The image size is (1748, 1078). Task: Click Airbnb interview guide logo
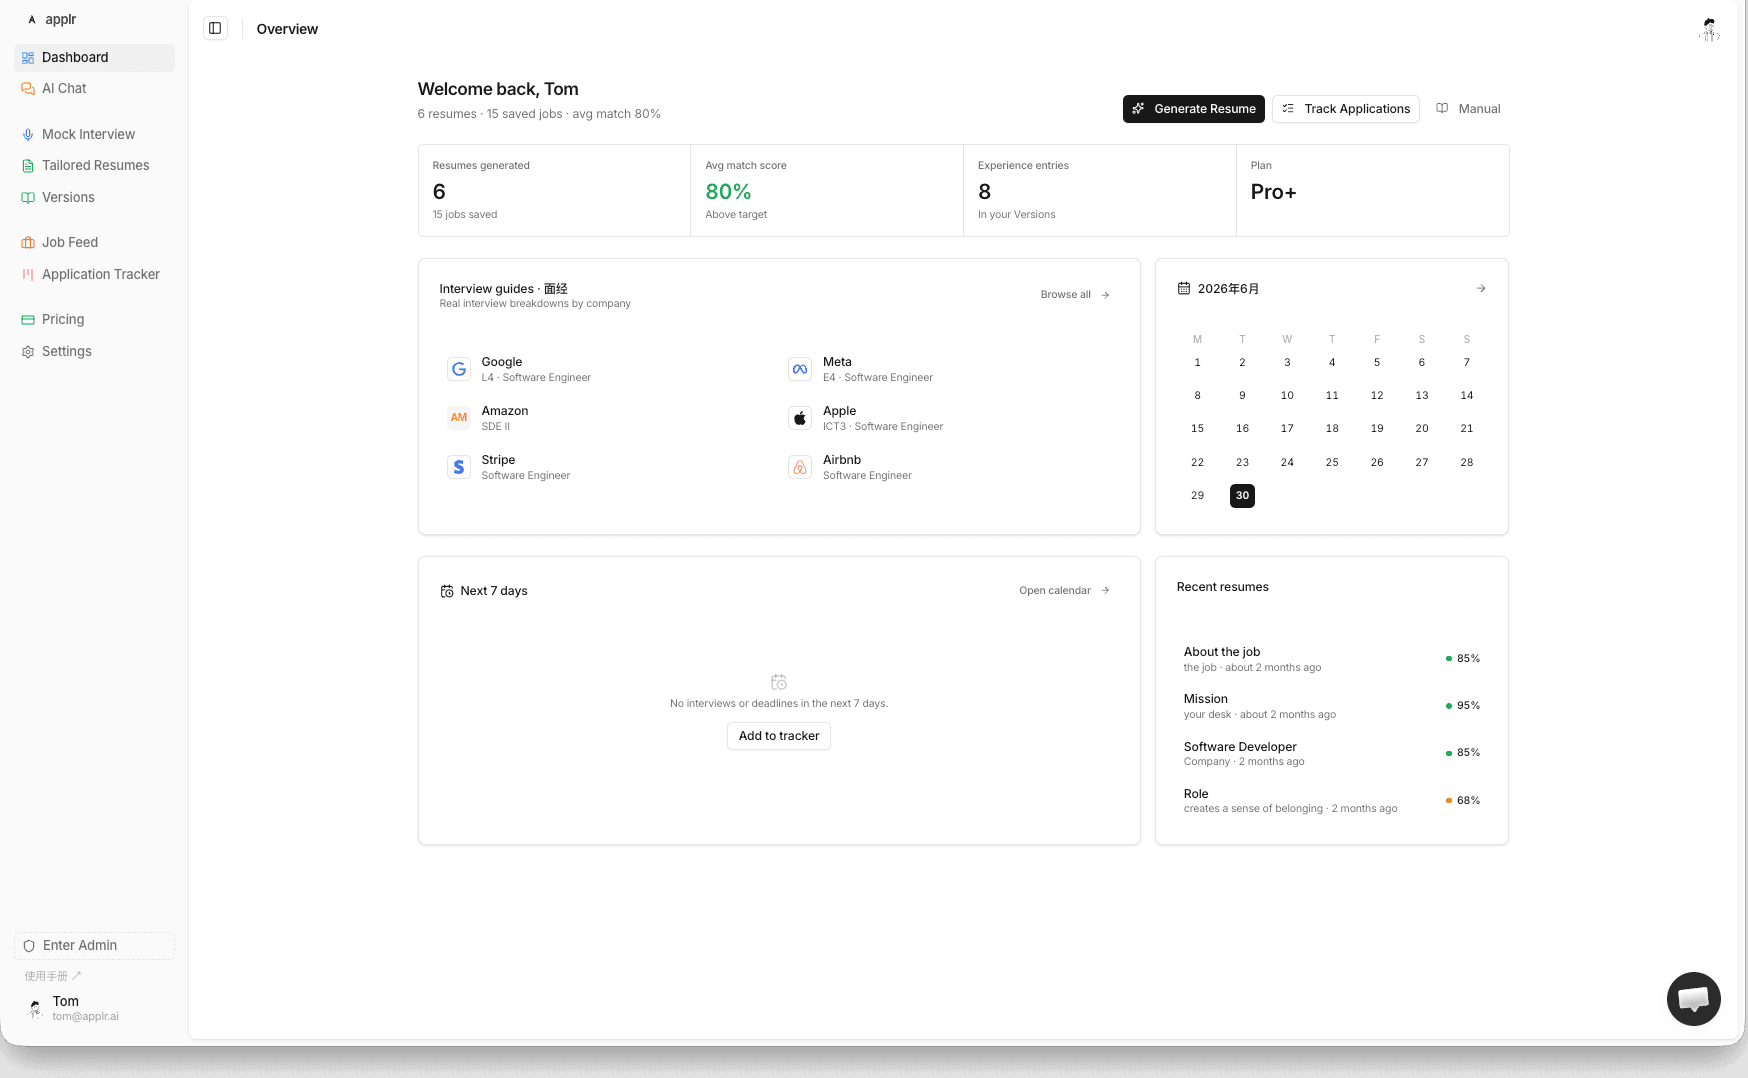point(800,467)
